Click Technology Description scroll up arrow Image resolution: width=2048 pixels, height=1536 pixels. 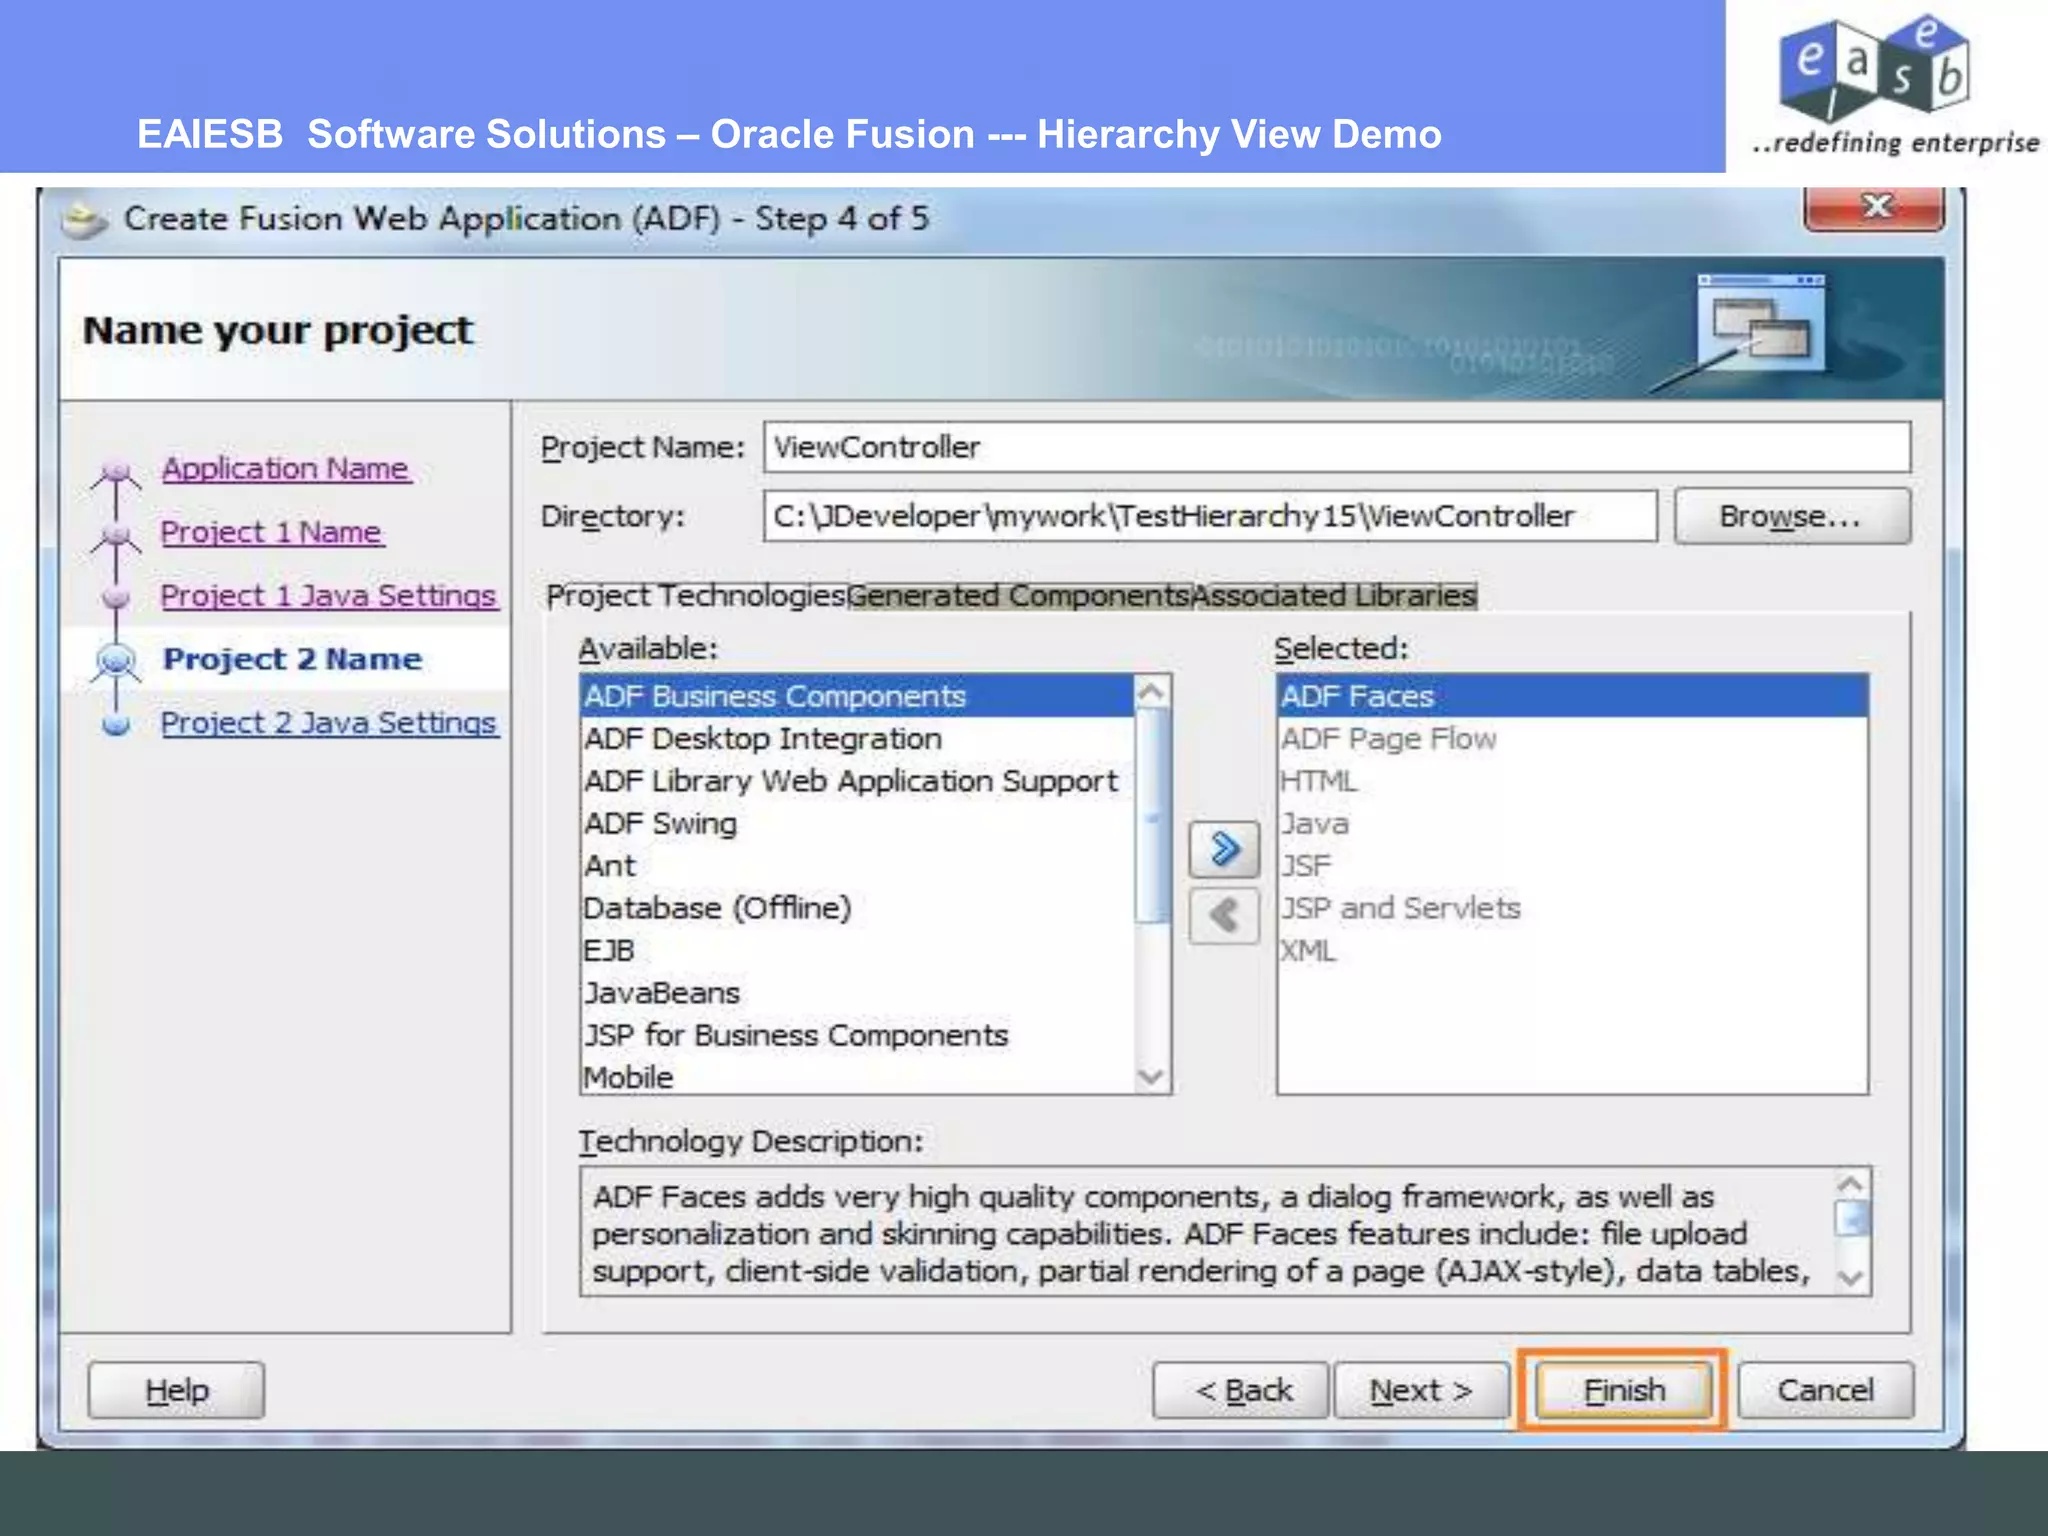coord(1851,1184)
